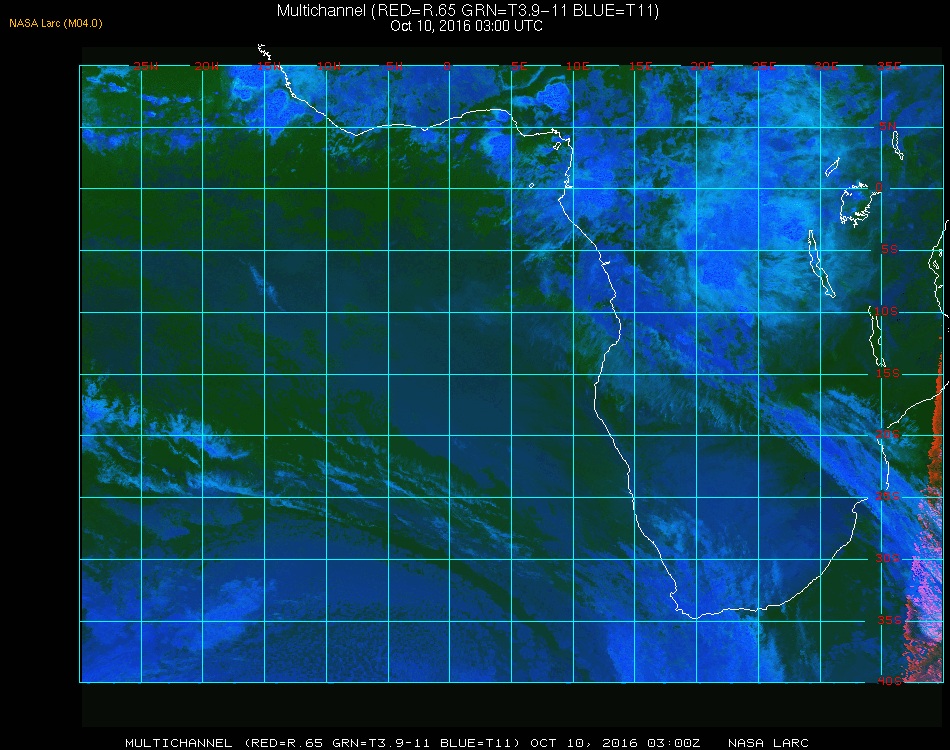The height and width of the screenshot is (750, 950).
Task: Click the 15S latitude label
Action: click(888, 373)
